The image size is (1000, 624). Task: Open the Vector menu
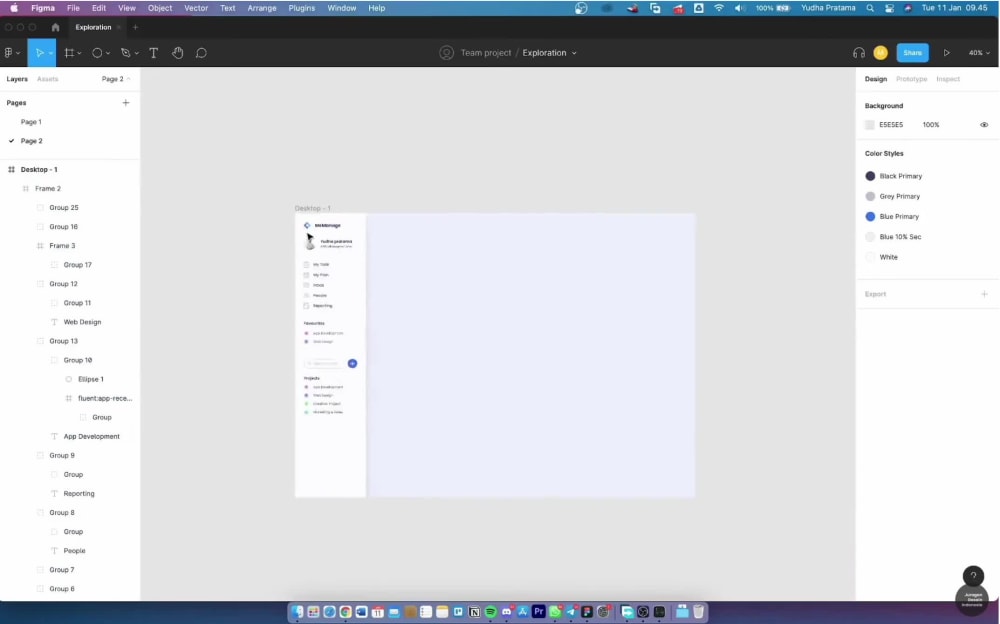click(196, 8)
